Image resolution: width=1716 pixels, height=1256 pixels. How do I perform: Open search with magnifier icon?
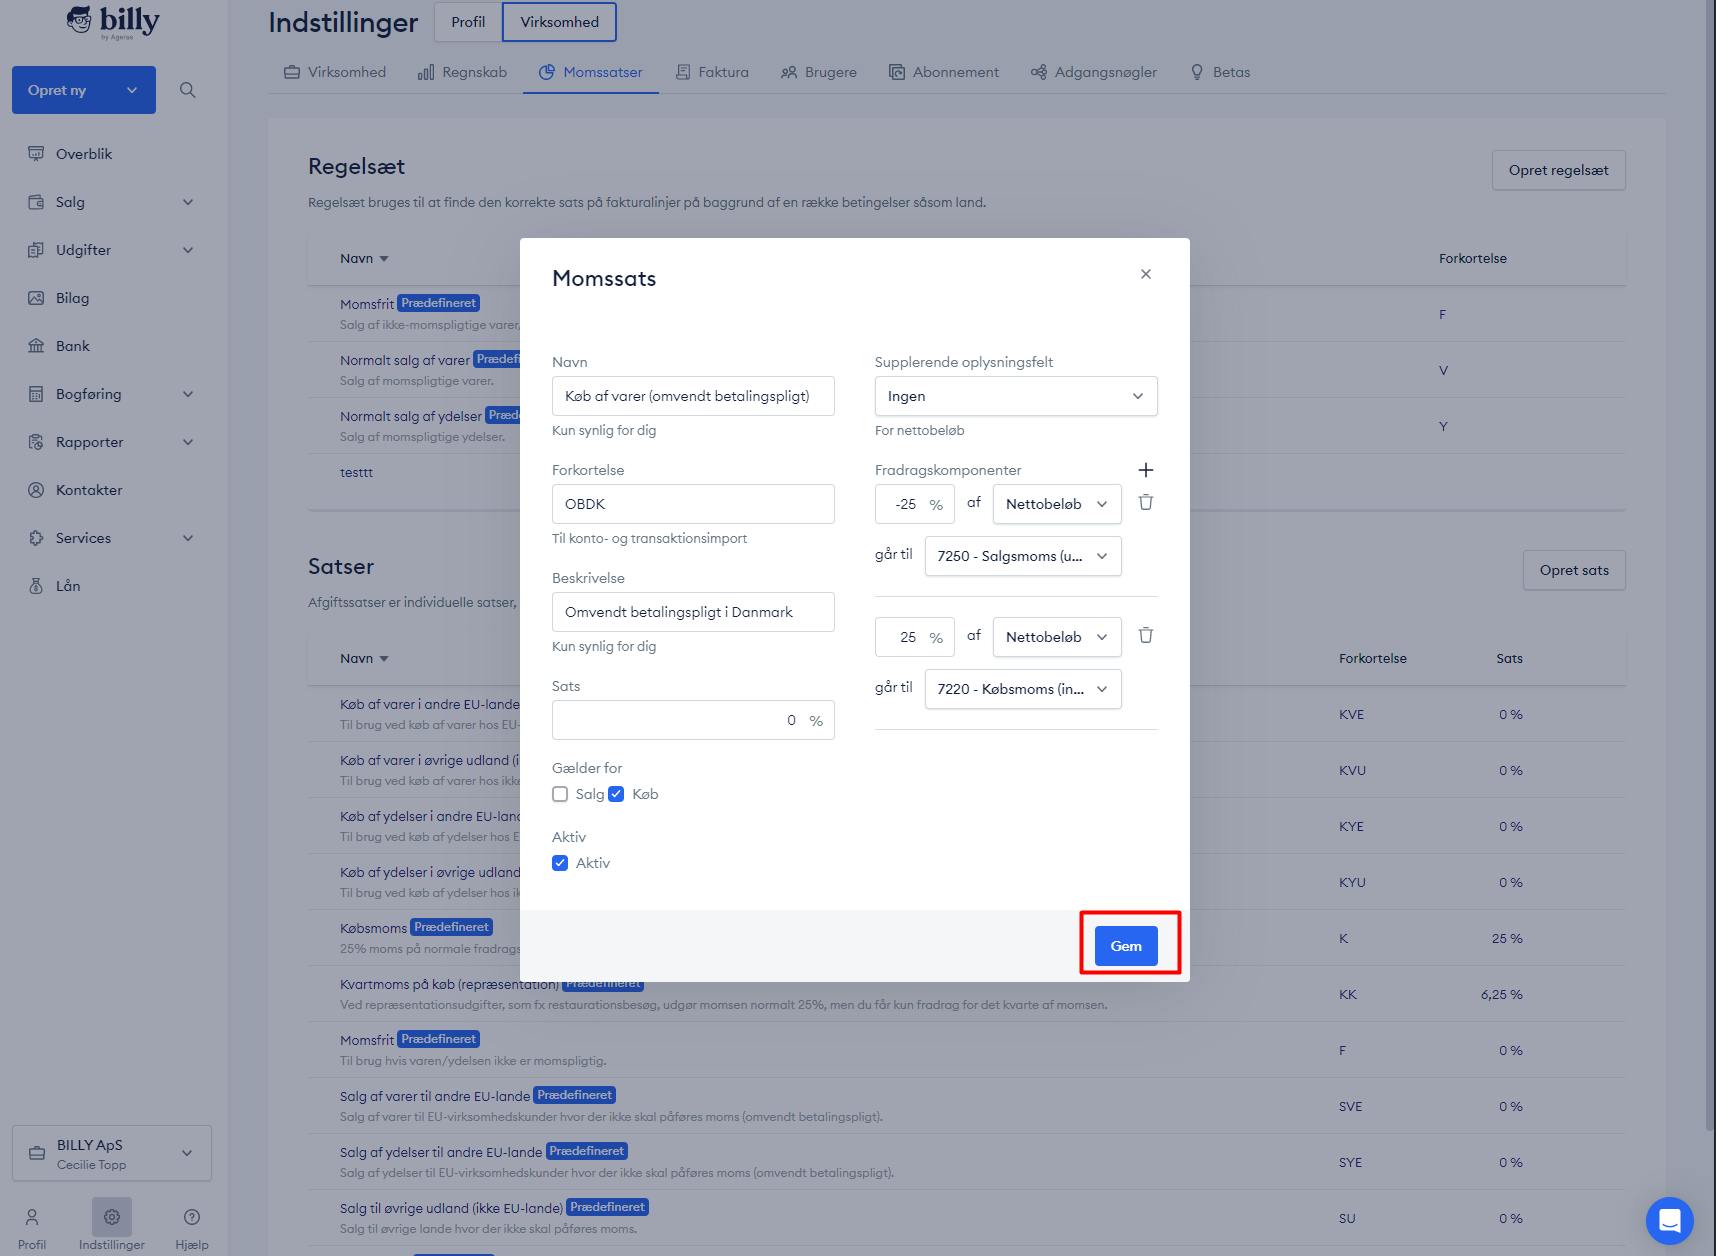(187, 90)
